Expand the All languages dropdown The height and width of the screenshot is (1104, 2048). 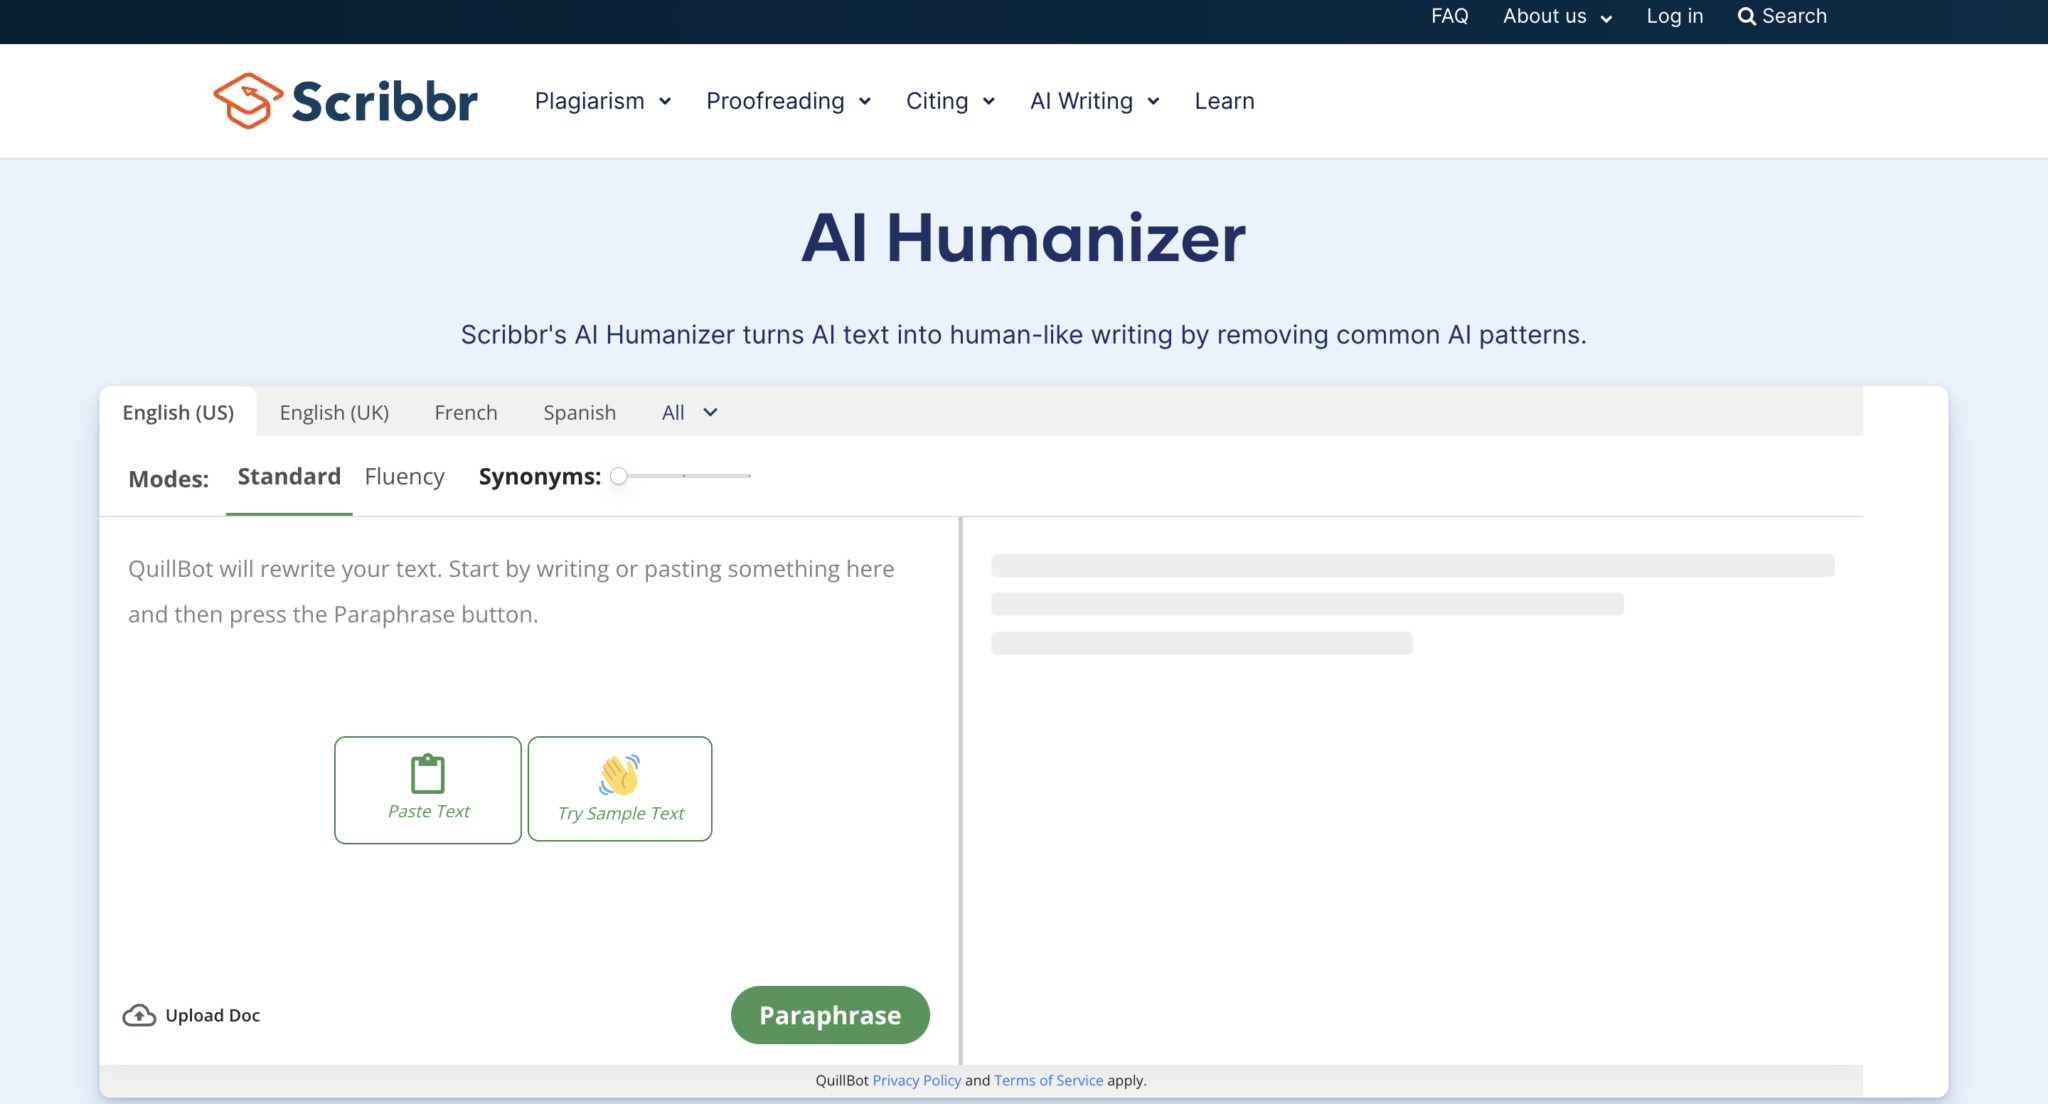690,412
